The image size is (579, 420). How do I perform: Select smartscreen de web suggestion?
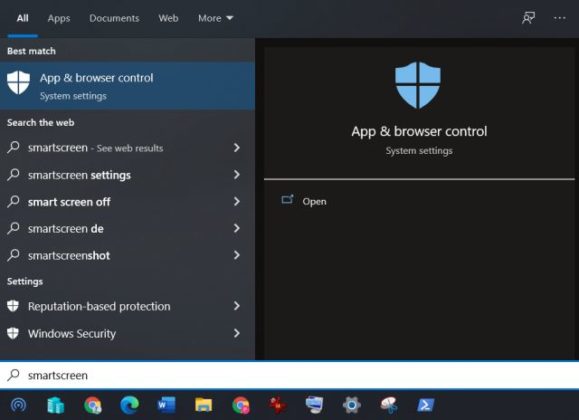click(x=127, y=229)
